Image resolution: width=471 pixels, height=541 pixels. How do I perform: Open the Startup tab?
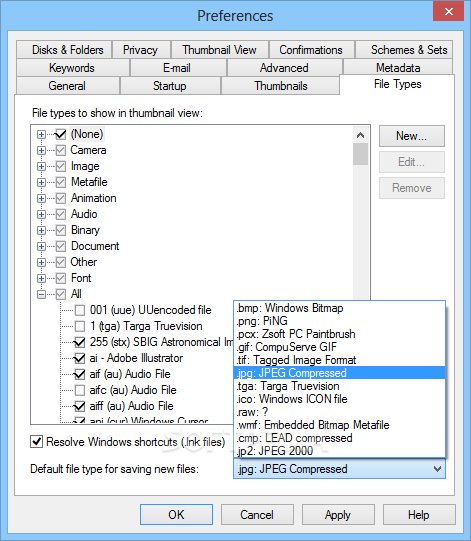click(x=170, y=86)
